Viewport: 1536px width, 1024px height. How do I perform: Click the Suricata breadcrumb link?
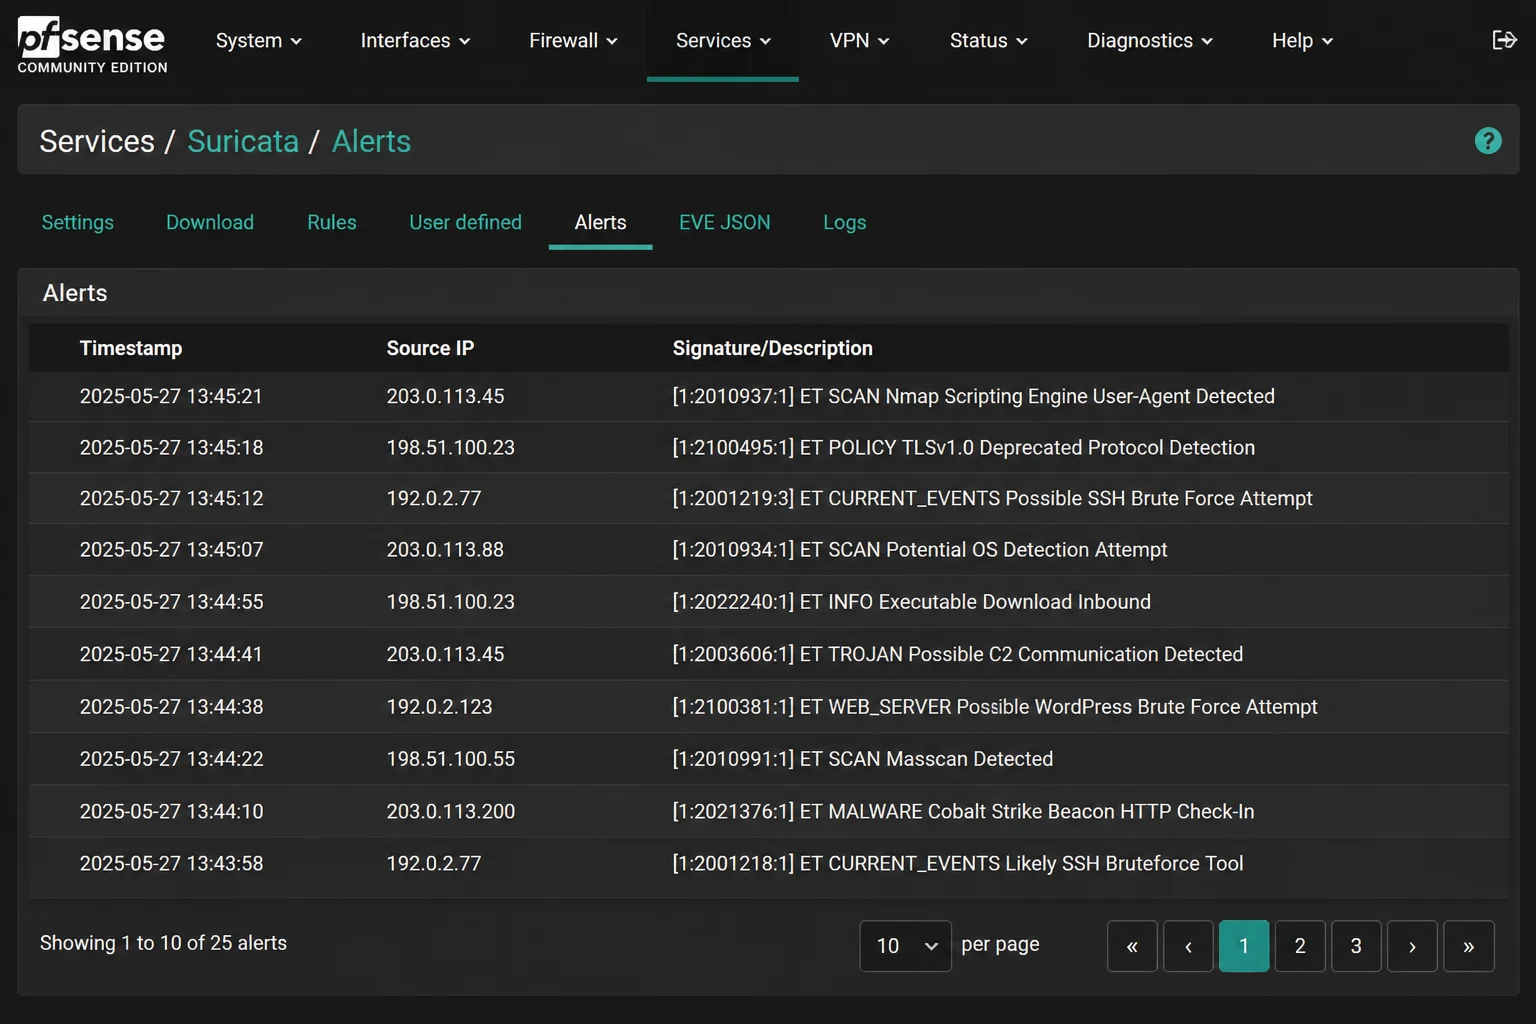pyautogui.click(x=243, y=141)
